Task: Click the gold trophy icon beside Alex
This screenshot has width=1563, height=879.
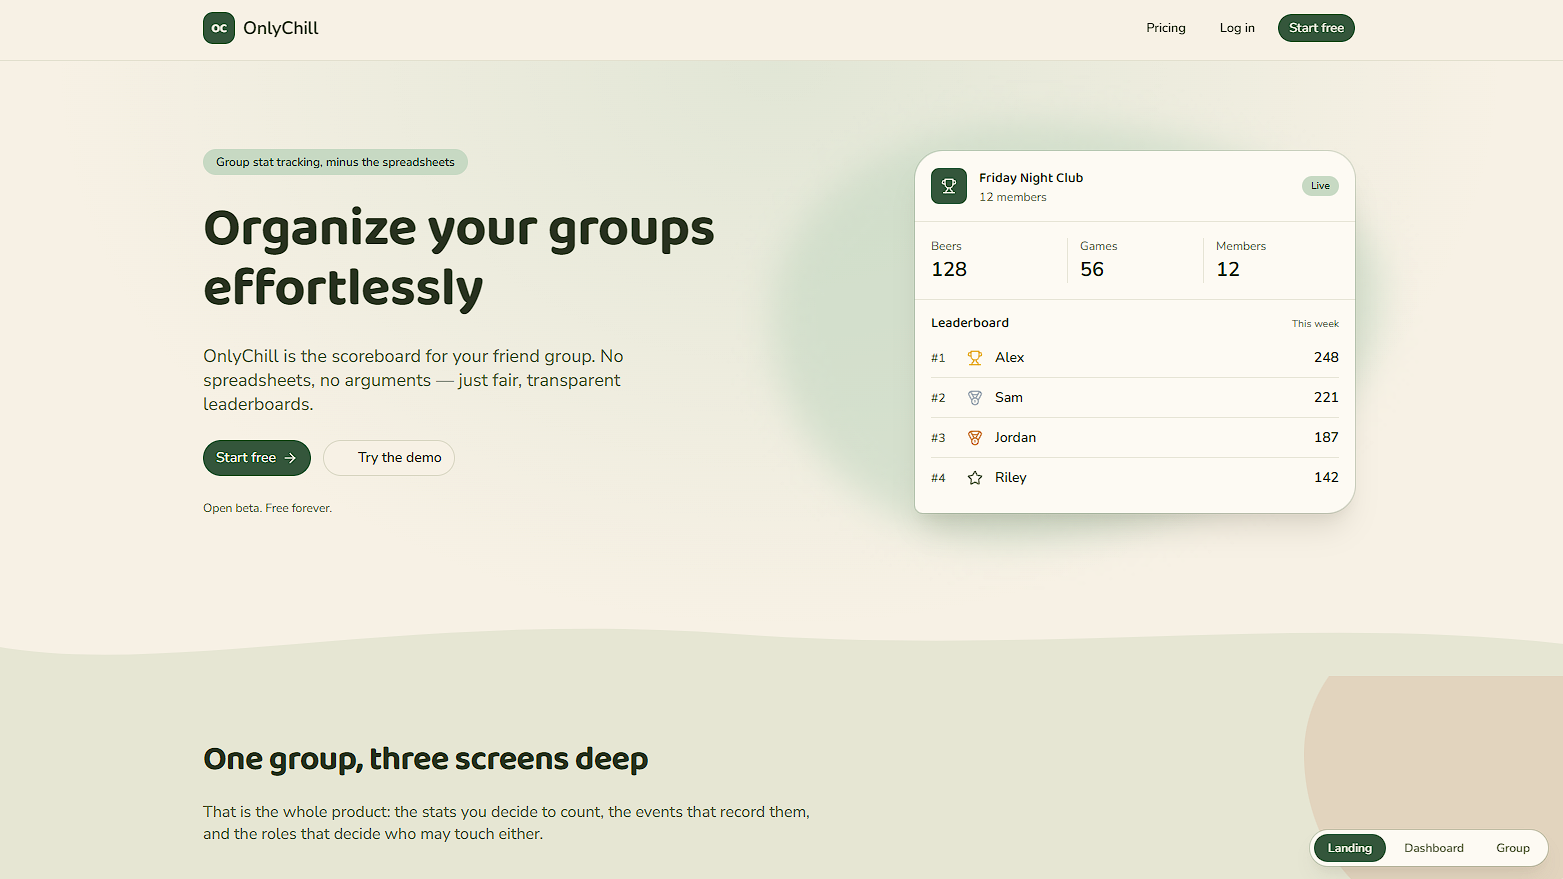Action: pyautogui.click(x=975, y=358)
